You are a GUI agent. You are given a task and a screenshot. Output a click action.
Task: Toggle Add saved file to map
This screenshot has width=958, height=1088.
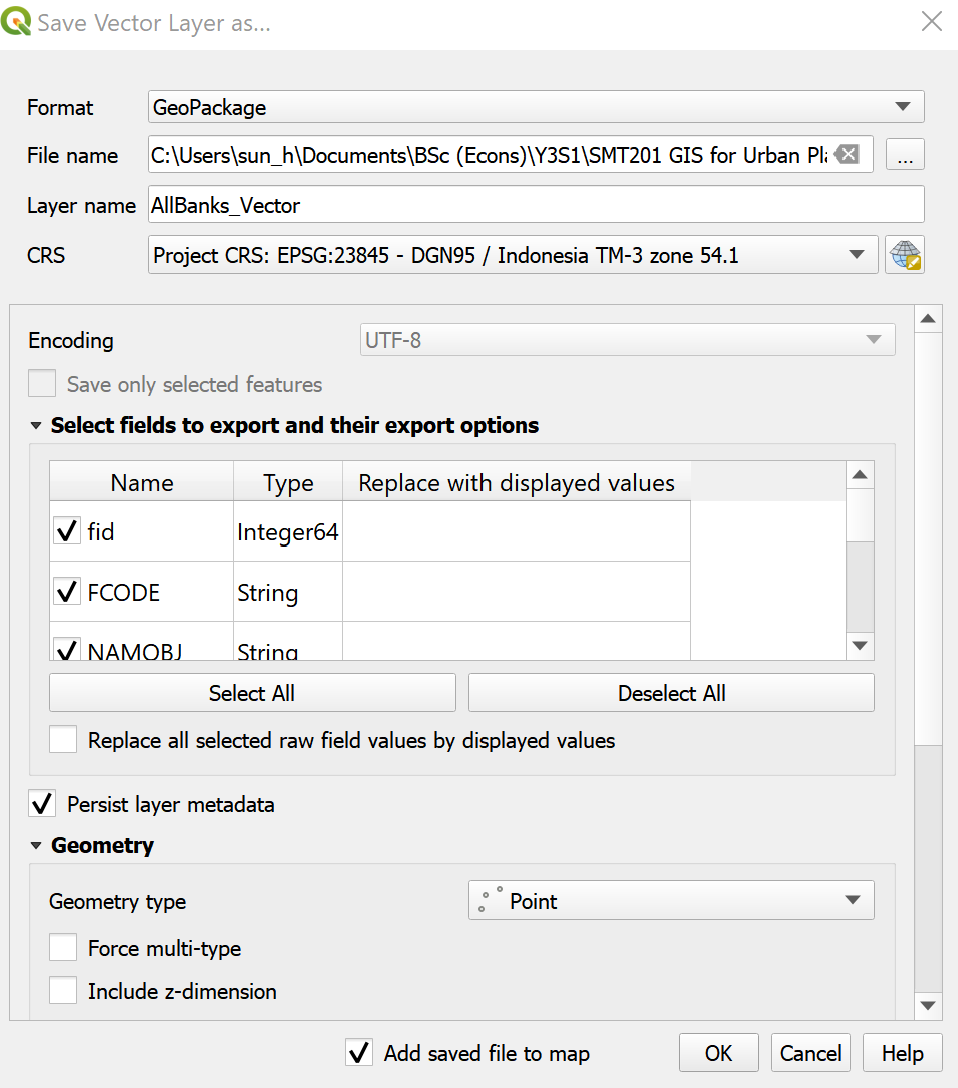(x=358, y=1053)
